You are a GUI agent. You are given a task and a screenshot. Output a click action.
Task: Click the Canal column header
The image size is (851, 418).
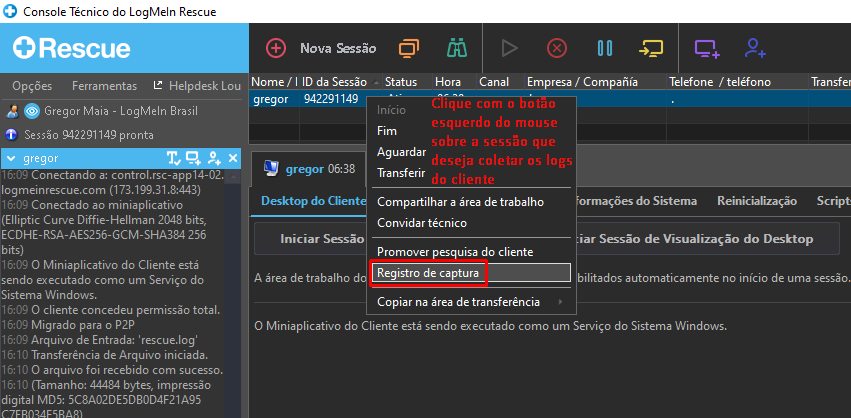500,82
